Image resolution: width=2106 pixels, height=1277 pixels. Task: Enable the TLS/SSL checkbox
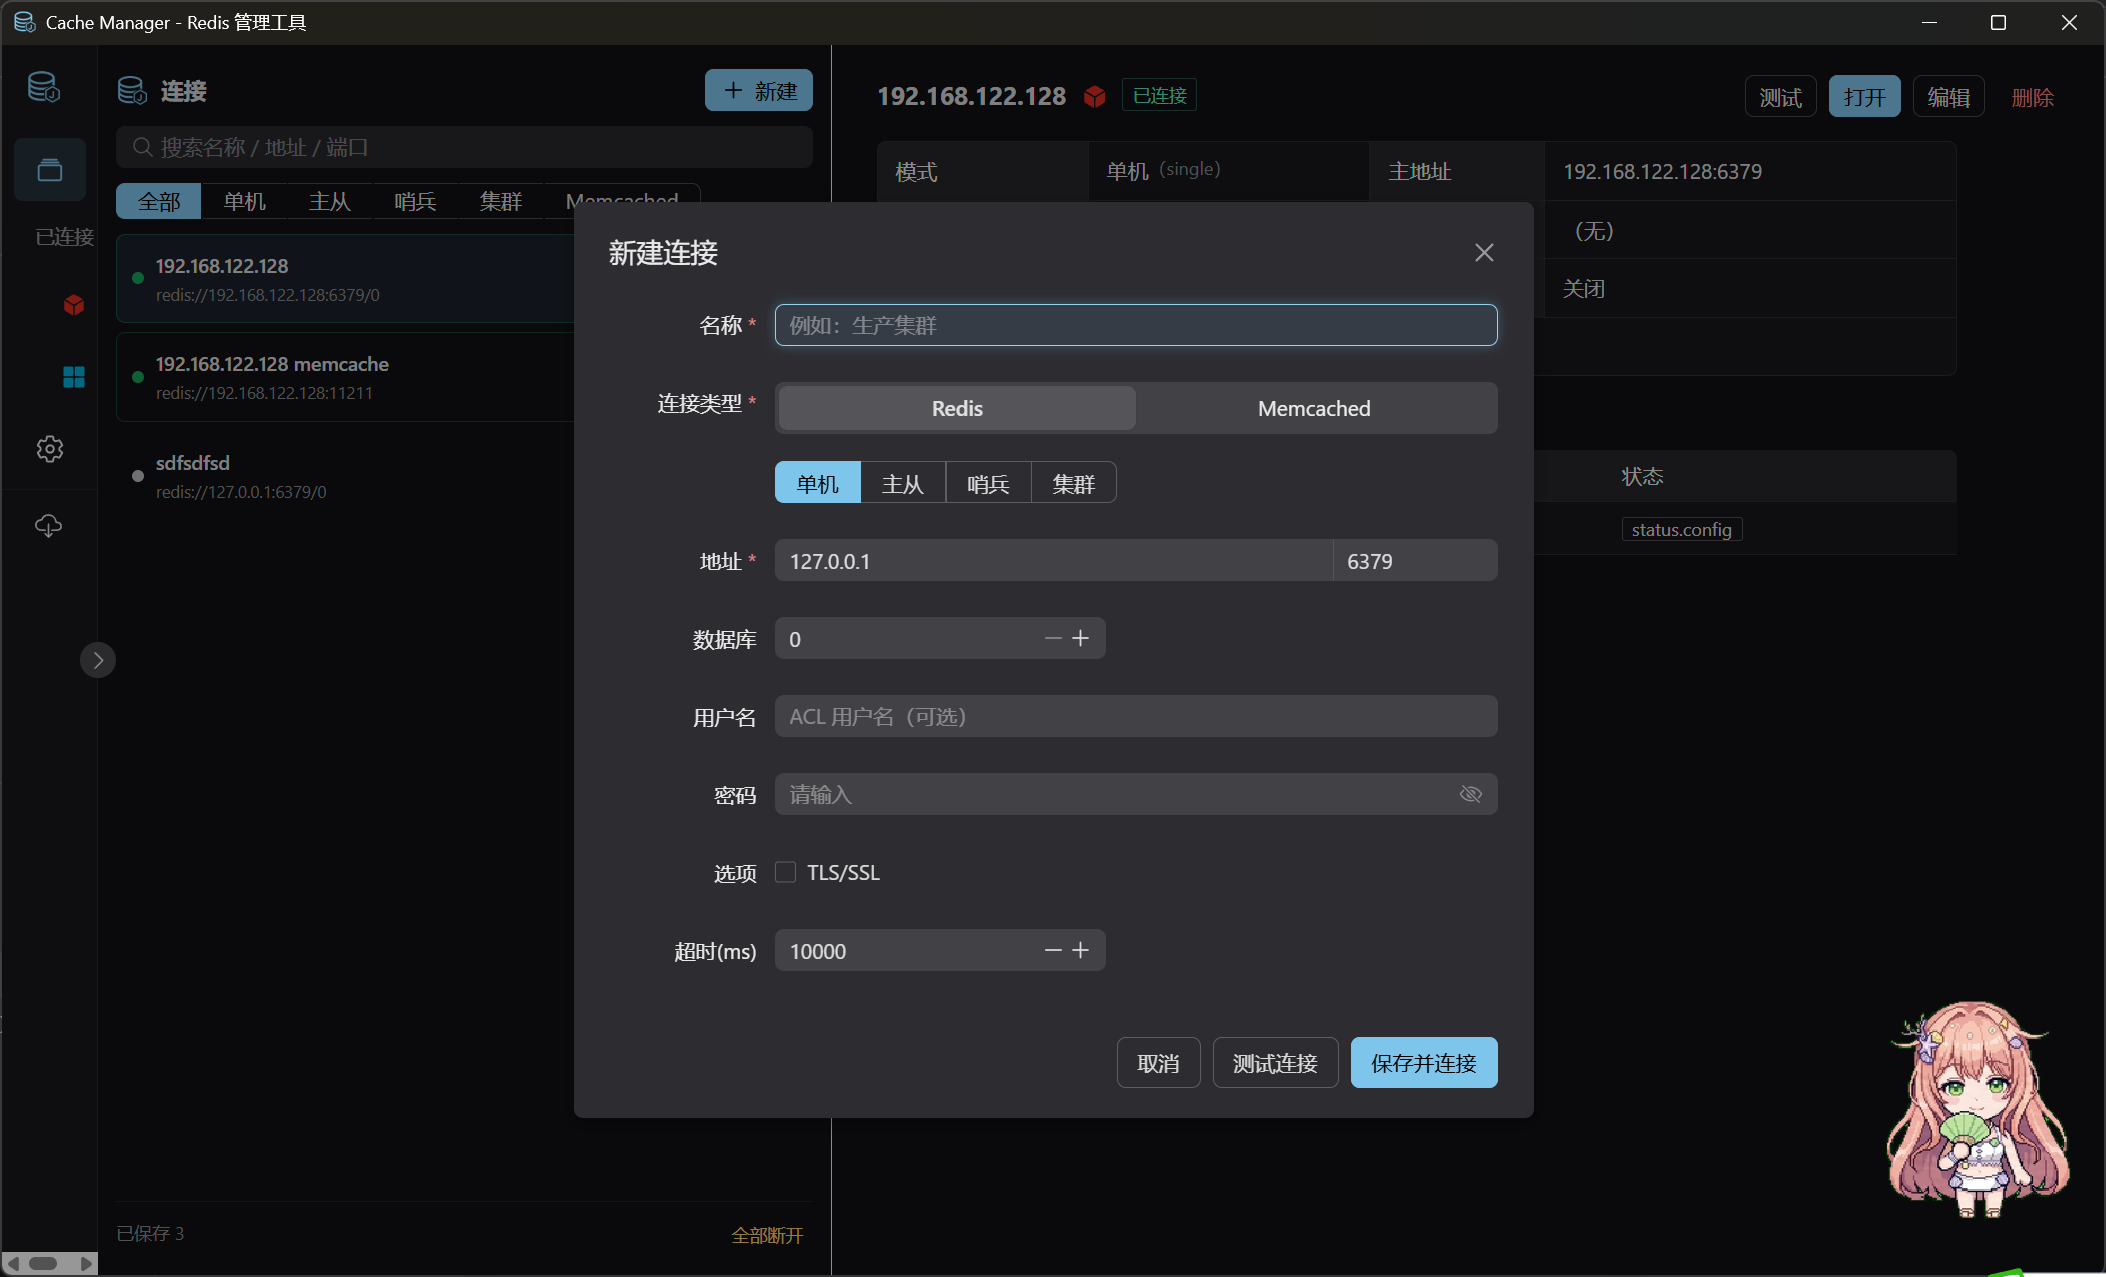(786, 872)
